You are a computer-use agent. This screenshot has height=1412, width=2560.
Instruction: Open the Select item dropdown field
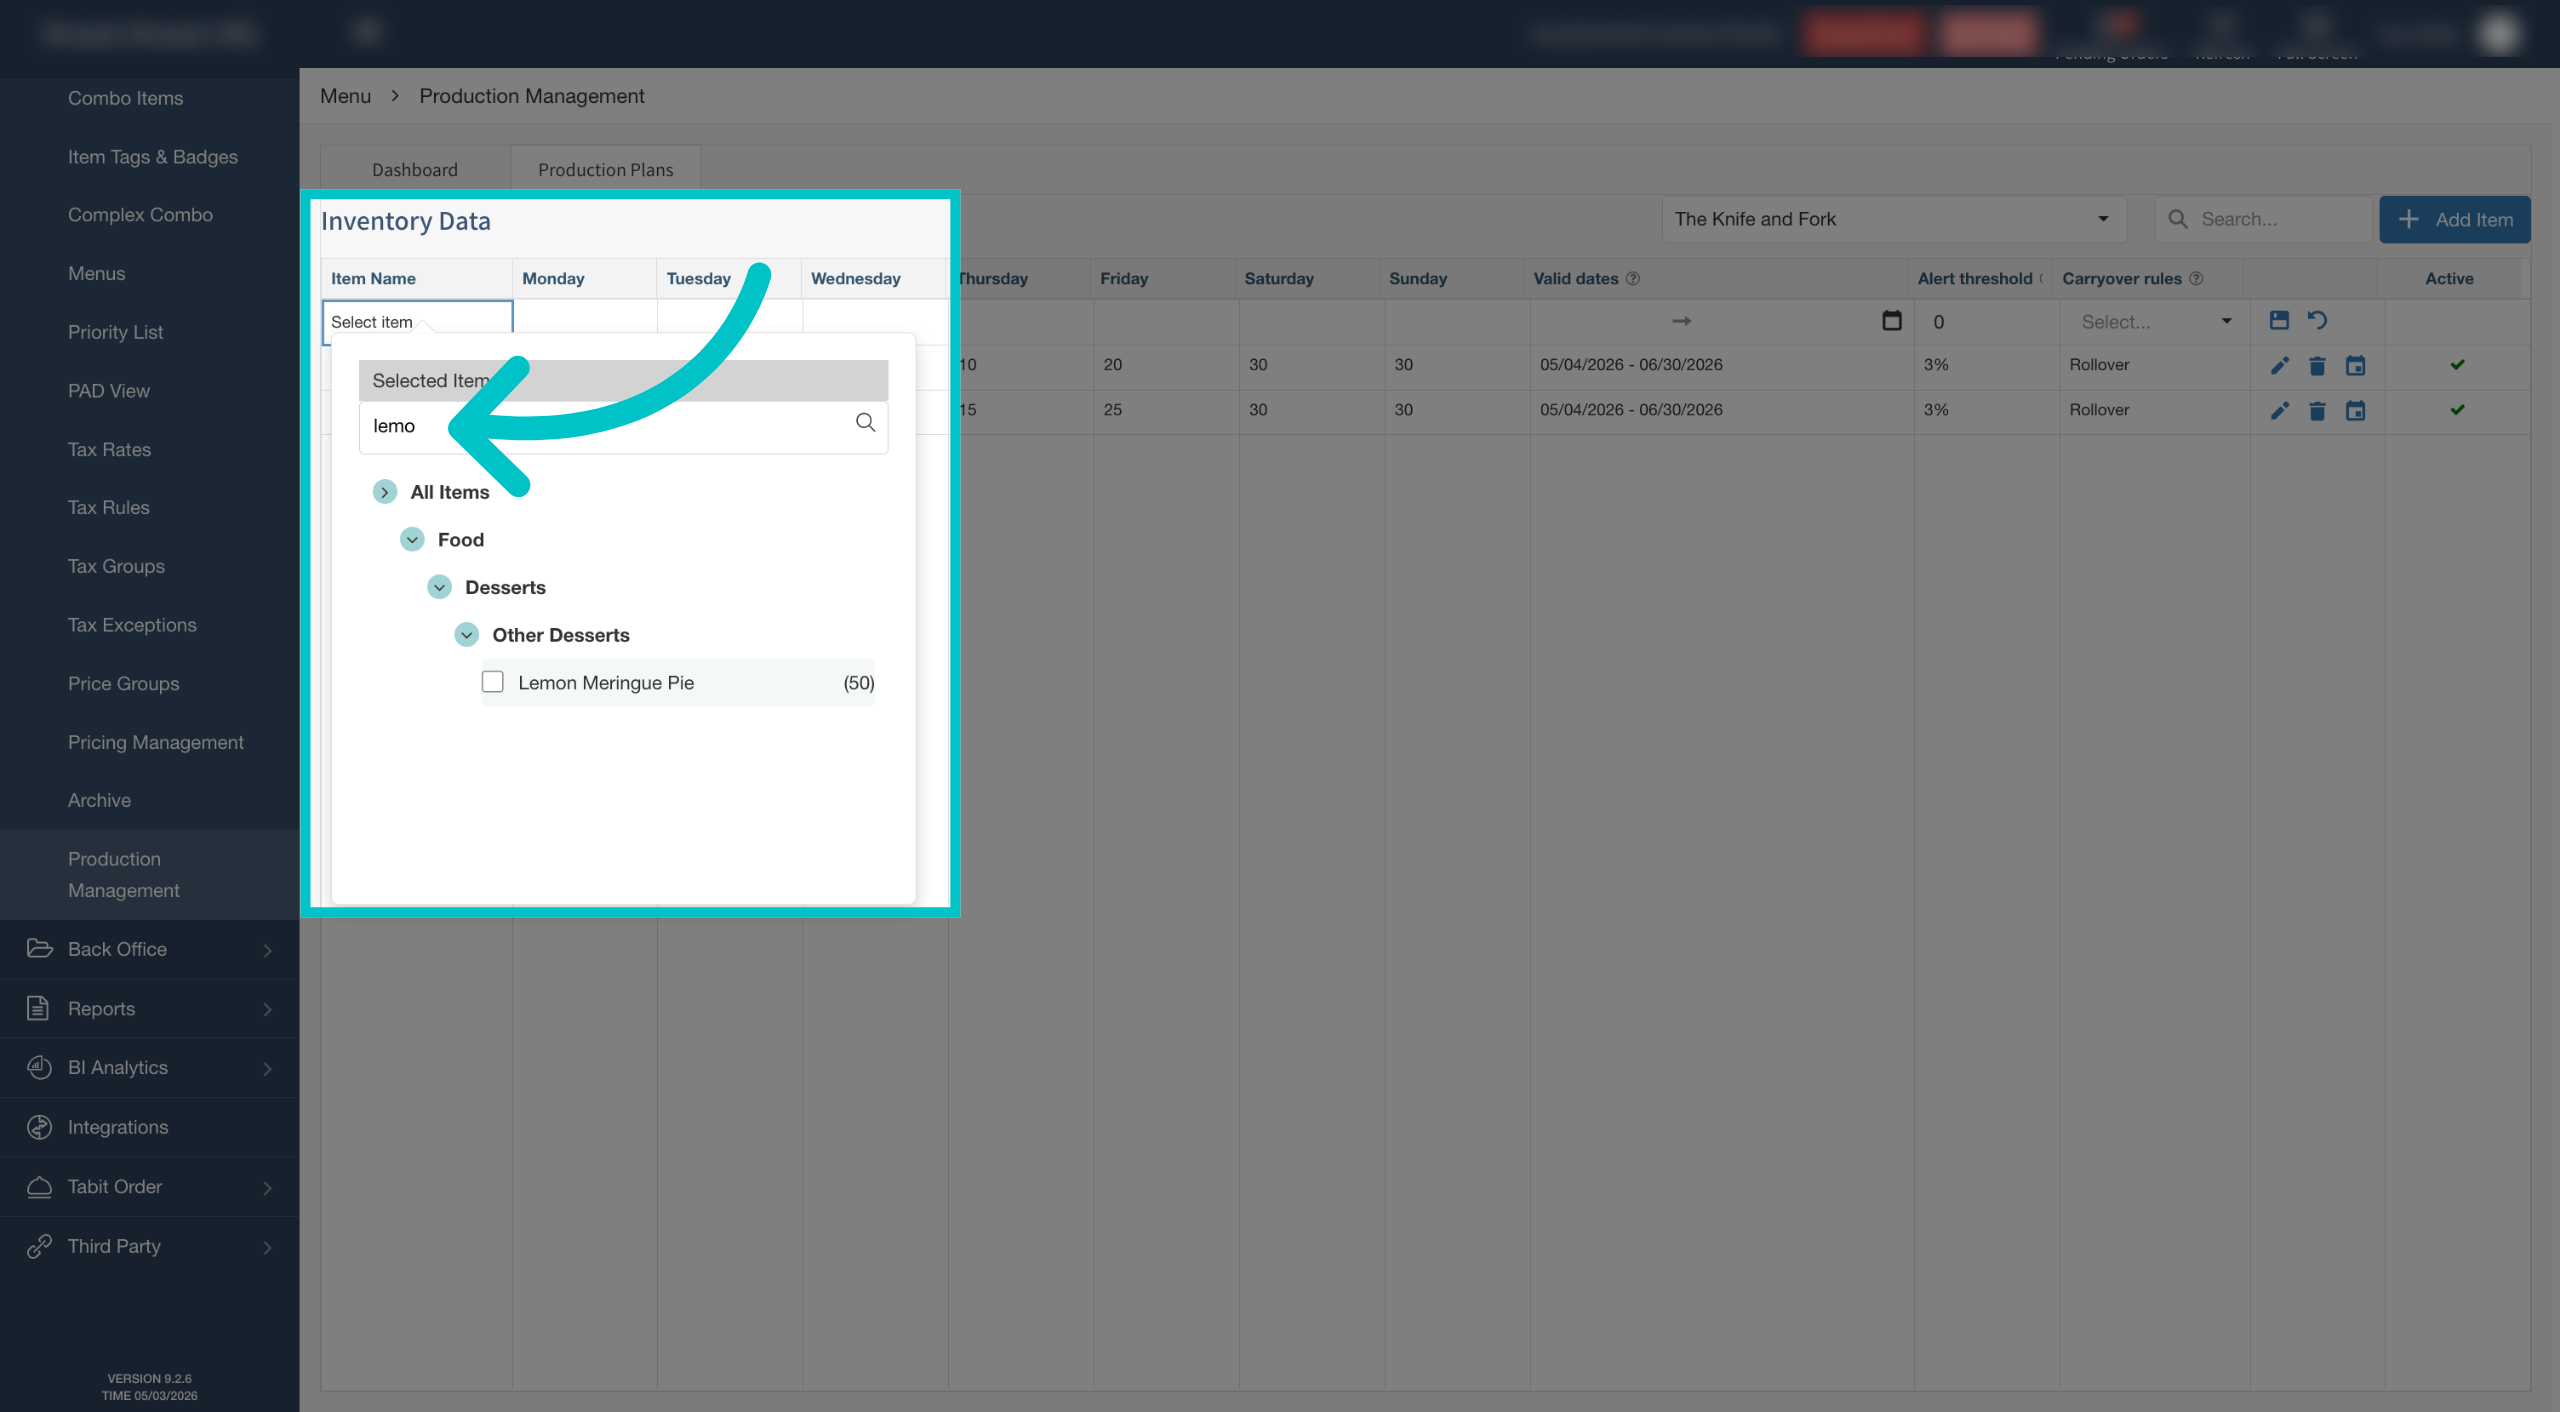tap(417, 322)
